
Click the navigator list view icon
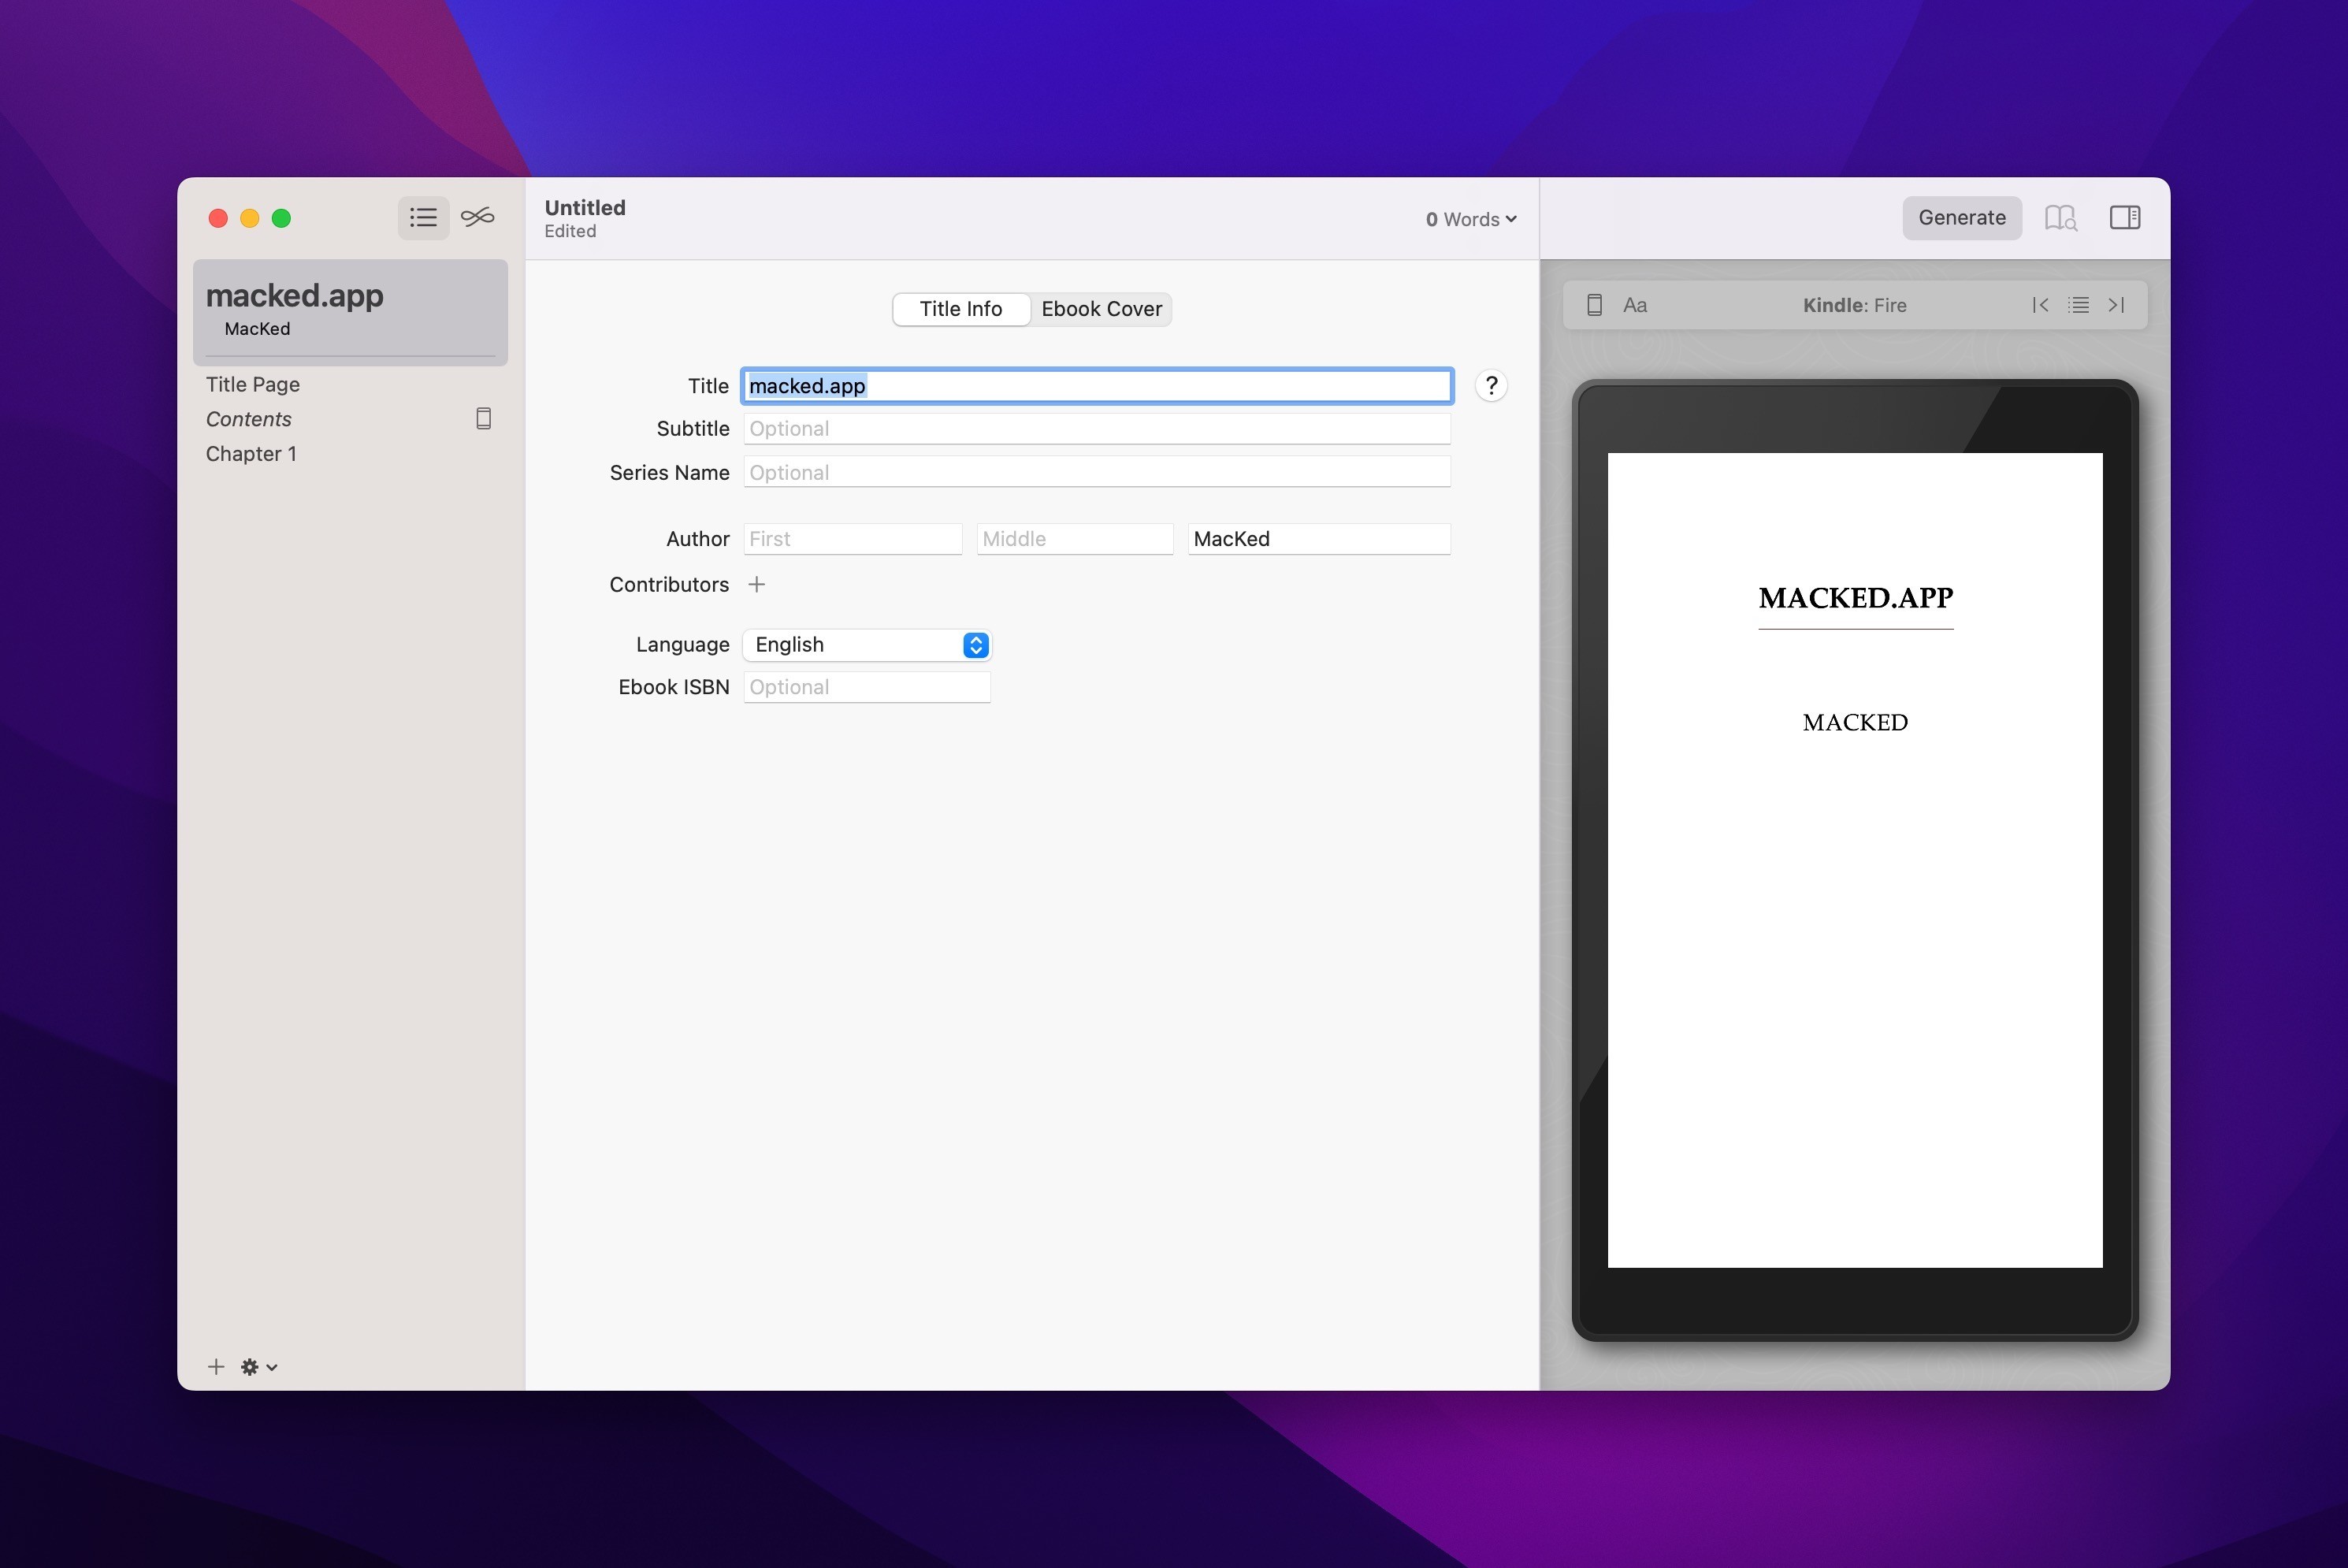423,217
